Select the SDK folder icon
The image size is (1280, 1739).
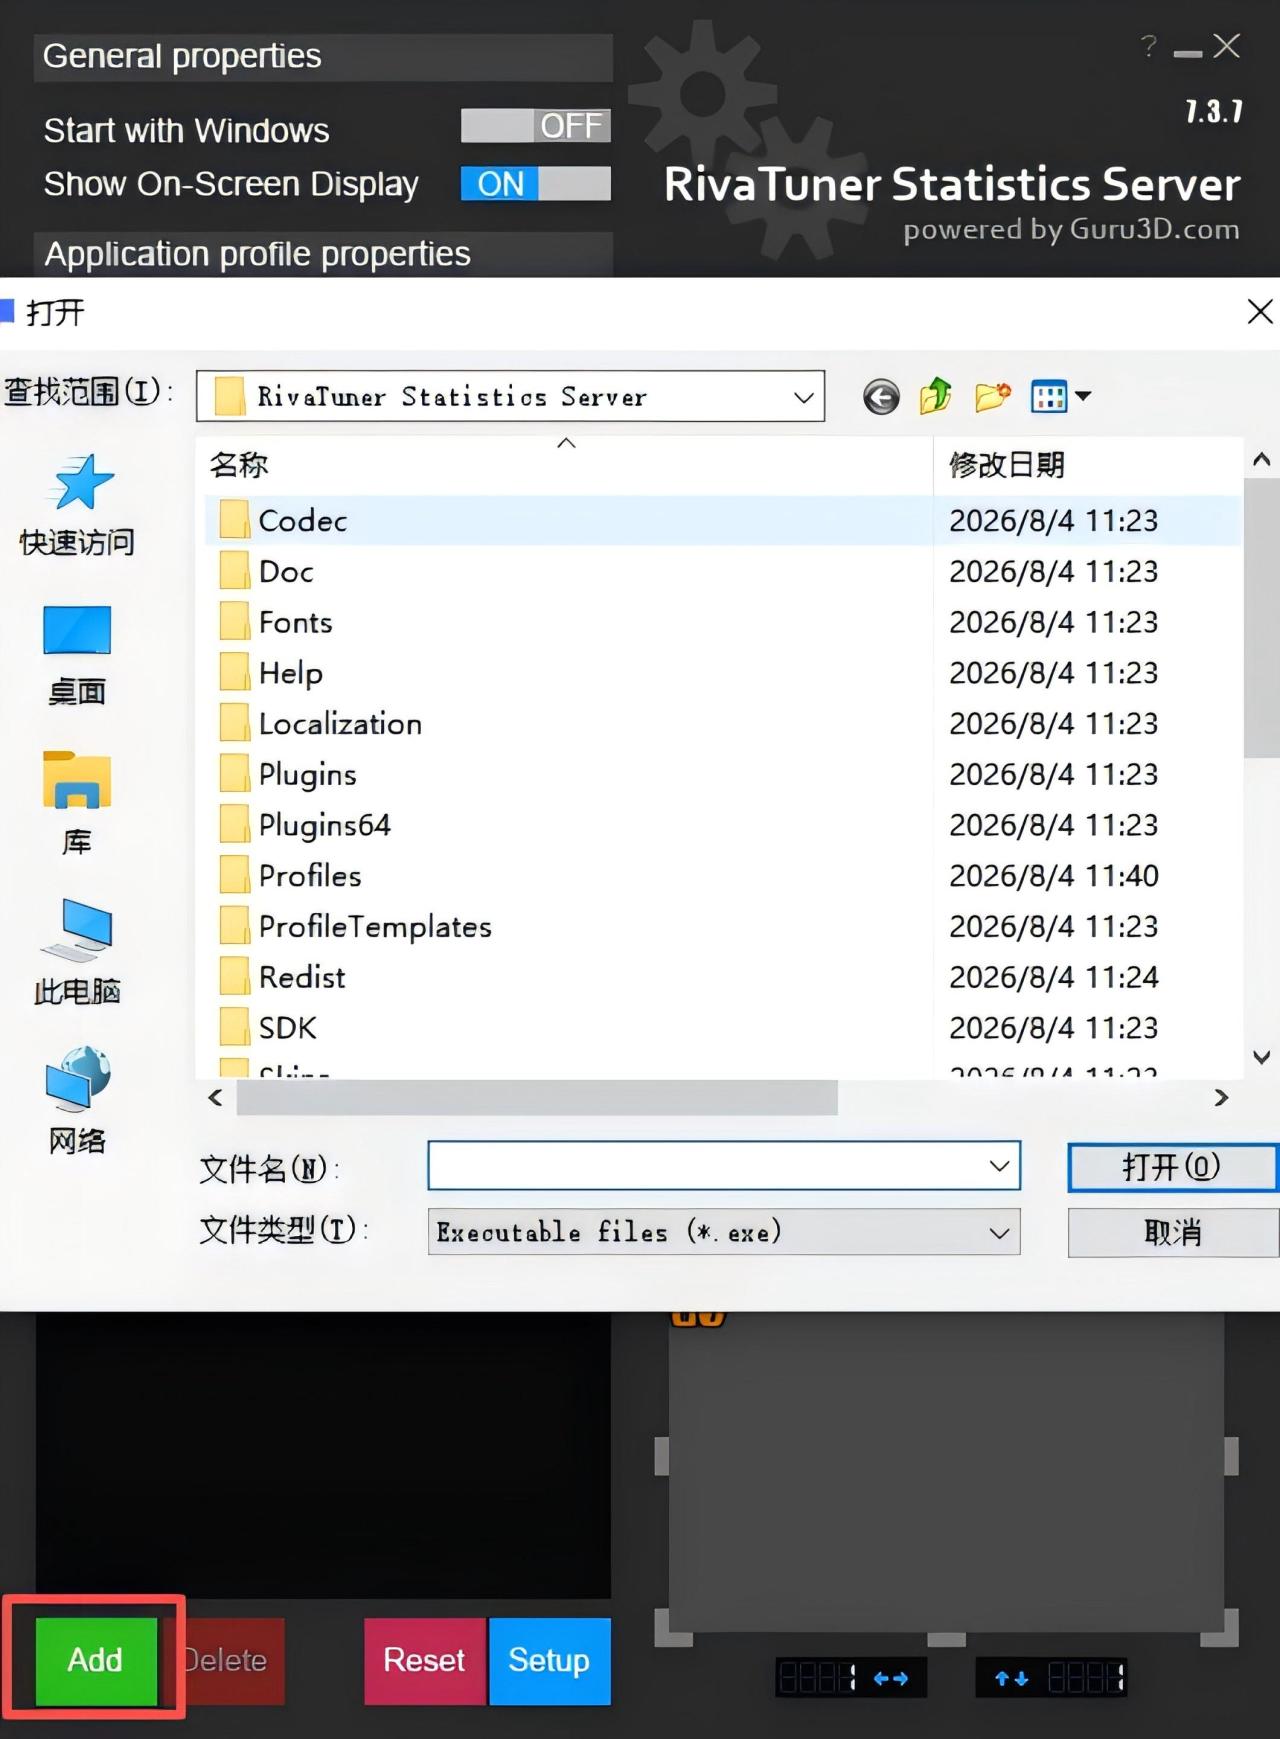pyautogui.click(x=234, y=1028)
